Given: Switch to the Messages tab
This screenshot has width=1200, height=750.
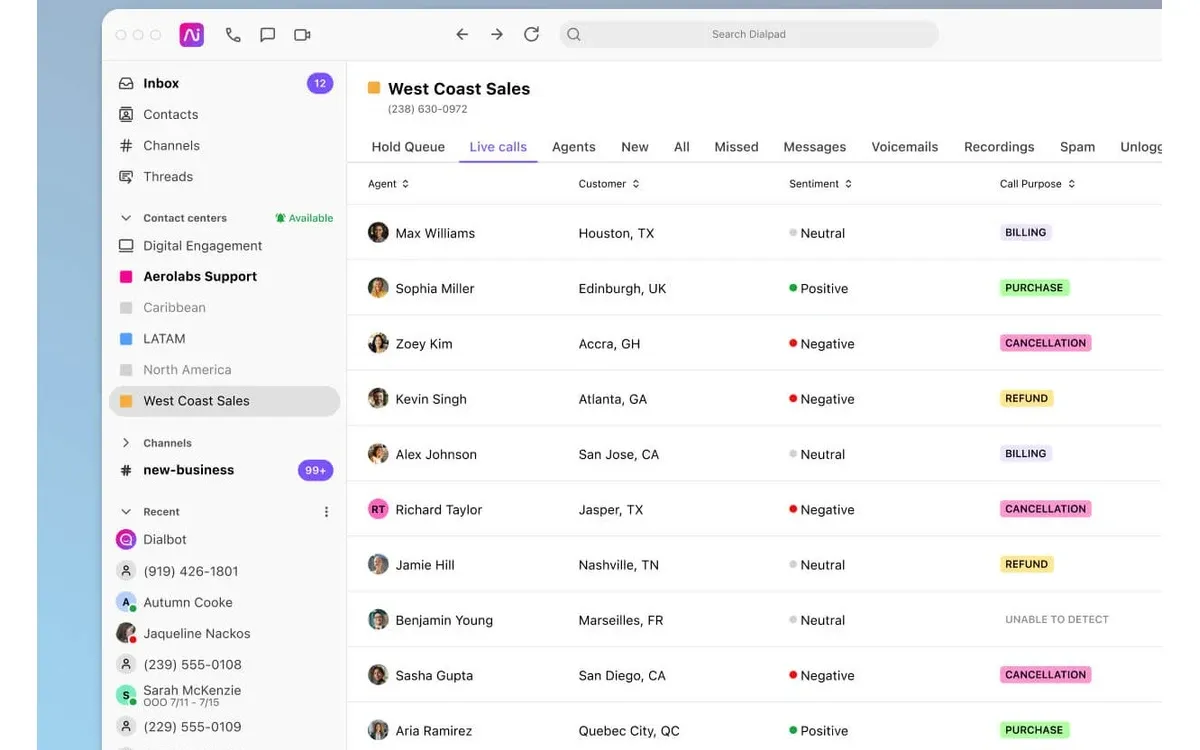Looking at the screenshot, I should pos(815,147).
